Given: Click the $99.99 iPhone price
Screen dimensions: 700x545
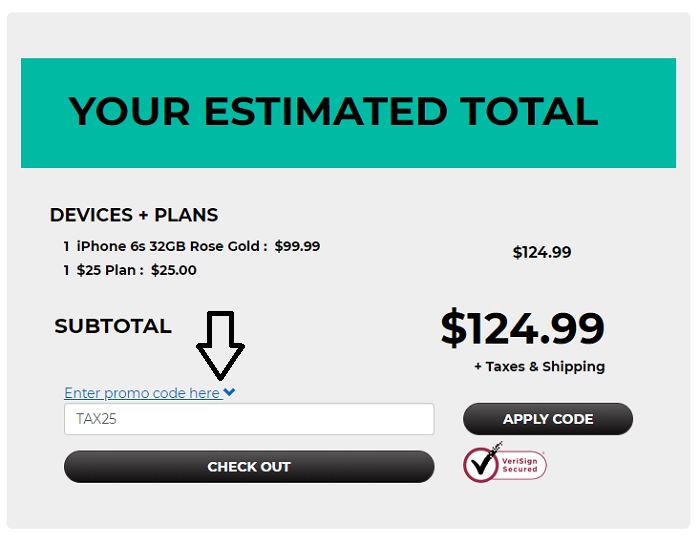Looking at the screenshot, I should coord(297,246).
